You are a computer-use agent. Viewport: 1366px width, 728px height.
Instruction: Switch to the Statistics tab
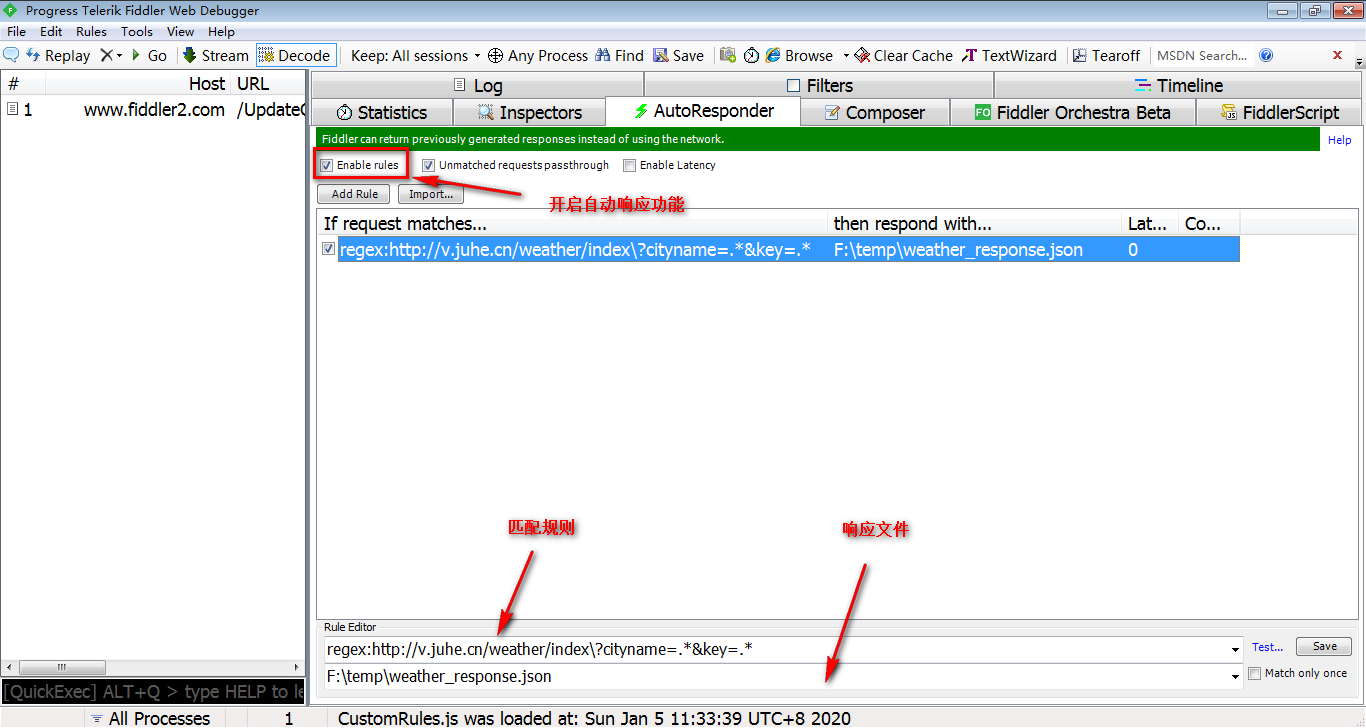(382, 112)
